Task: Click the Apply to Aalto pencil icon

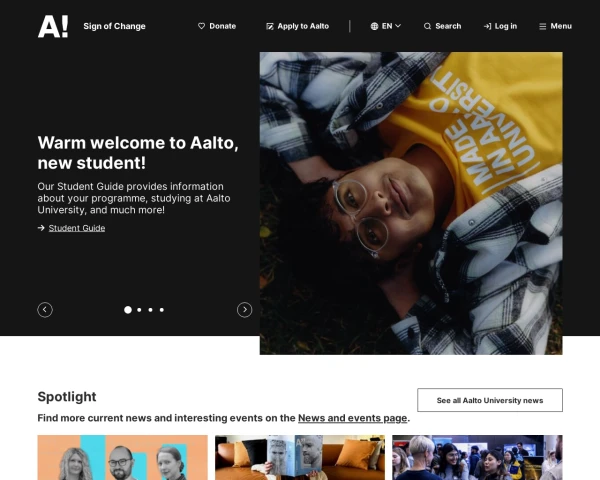Action: [x=270, y=26]
